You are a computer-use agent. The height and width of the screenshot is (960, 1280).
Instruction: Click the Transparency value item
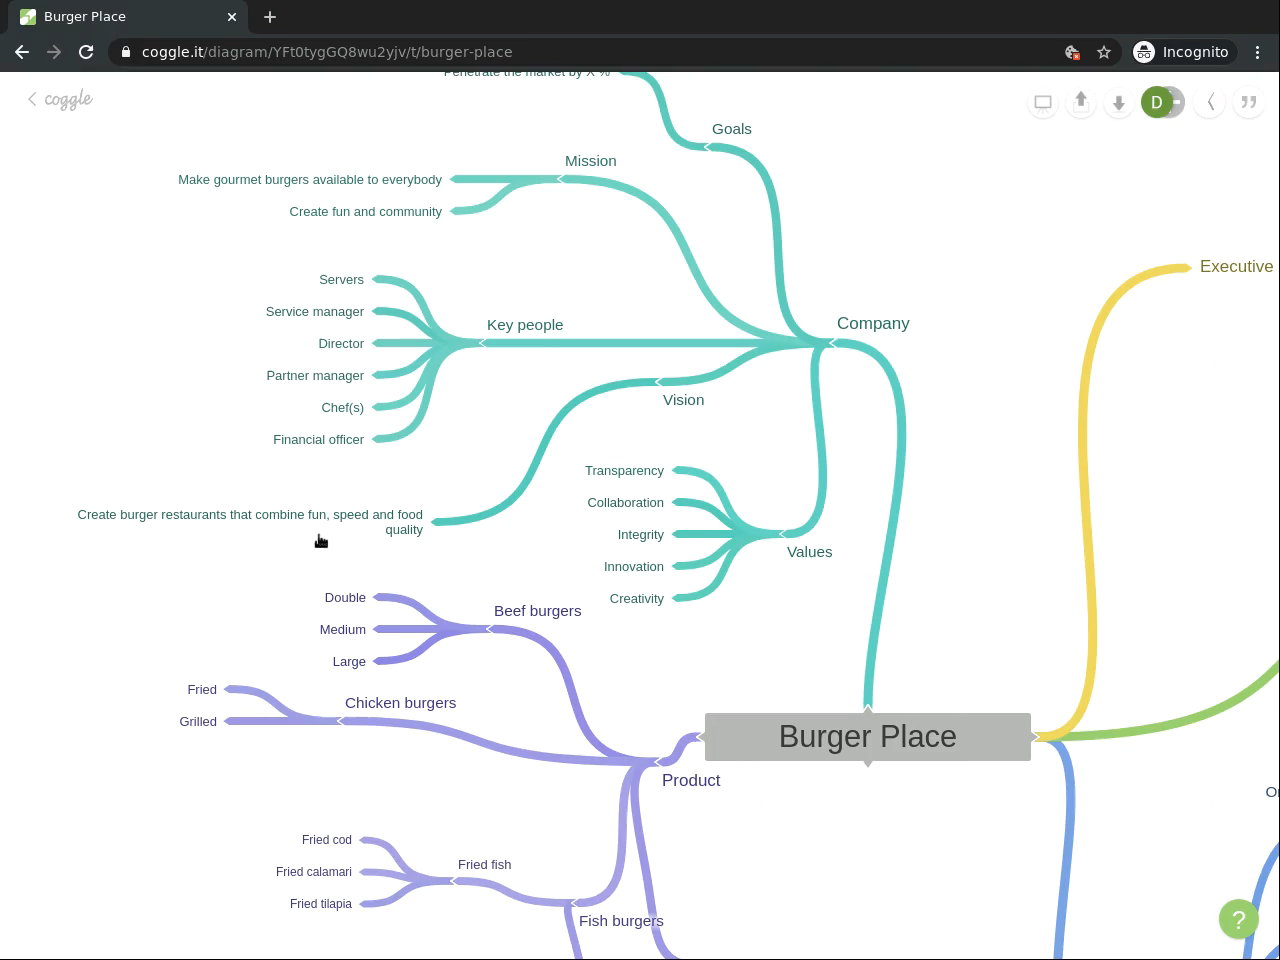coord(625,471)
